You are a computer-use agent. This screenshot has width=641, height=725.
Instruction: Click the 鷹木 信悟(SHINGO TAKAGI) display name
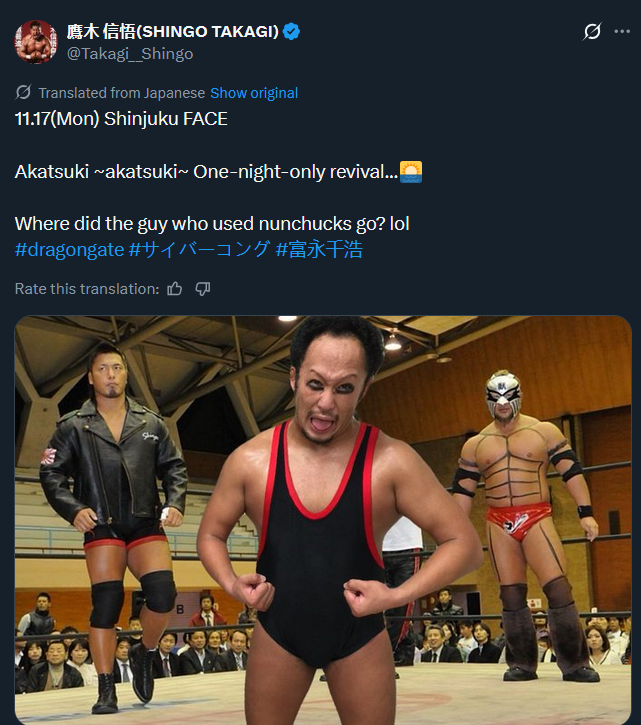tap(173, 31)
